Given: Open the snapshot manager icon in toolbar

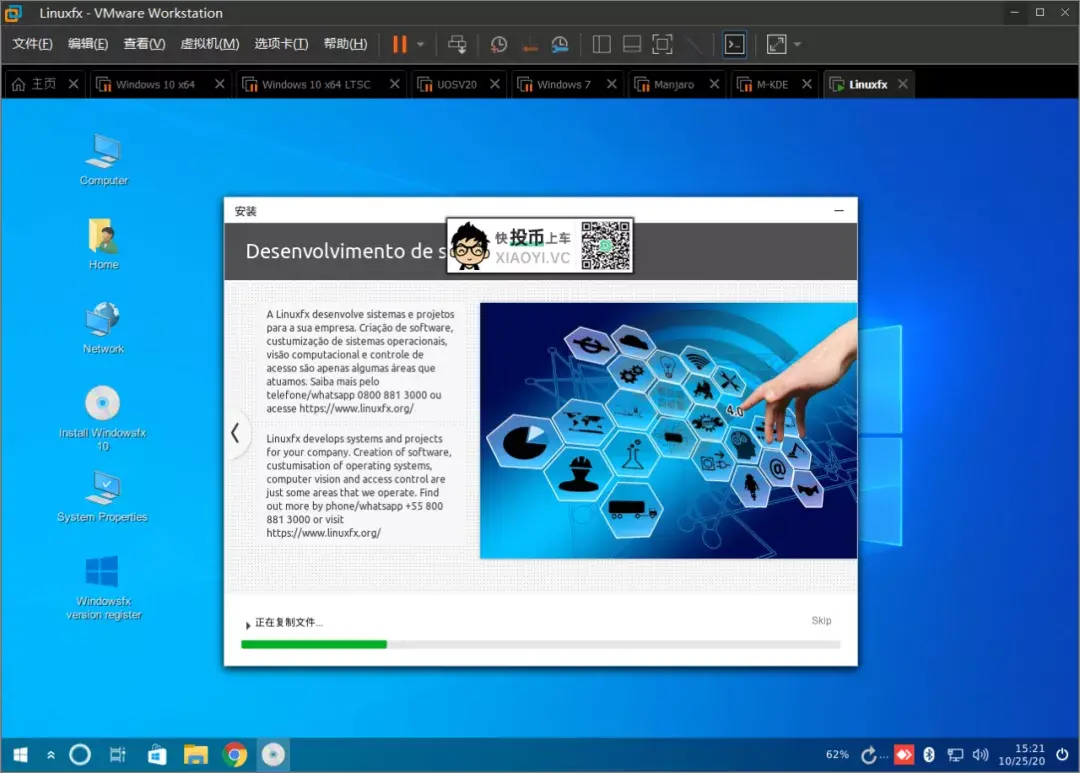Looking at the screenshot, I should point(560,44).
